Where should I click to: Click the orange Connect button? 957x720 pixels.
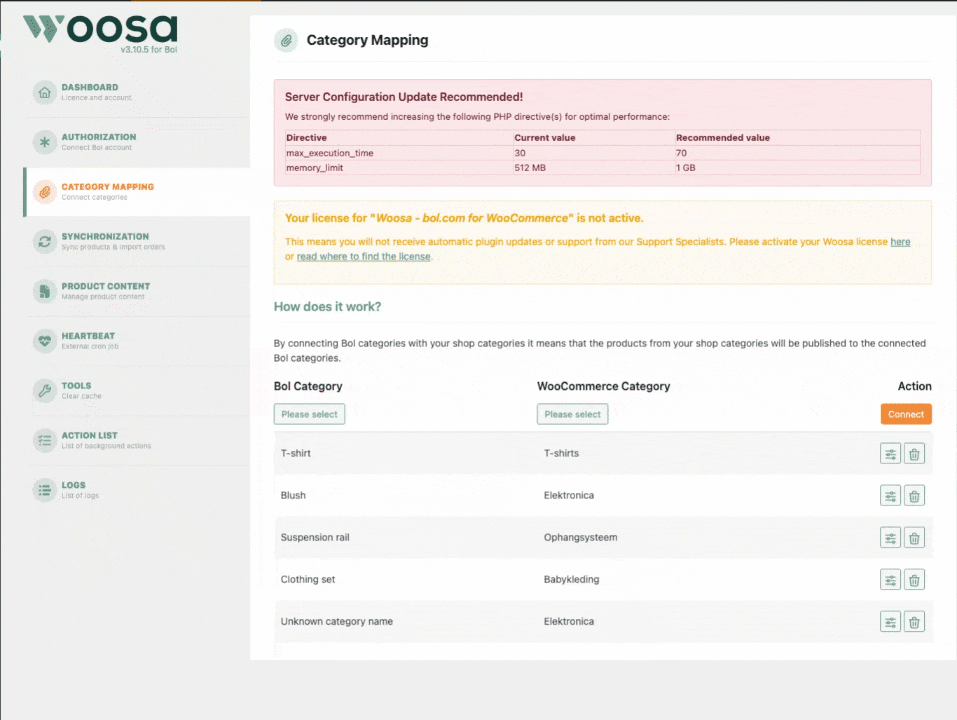(x=906, y=414)
